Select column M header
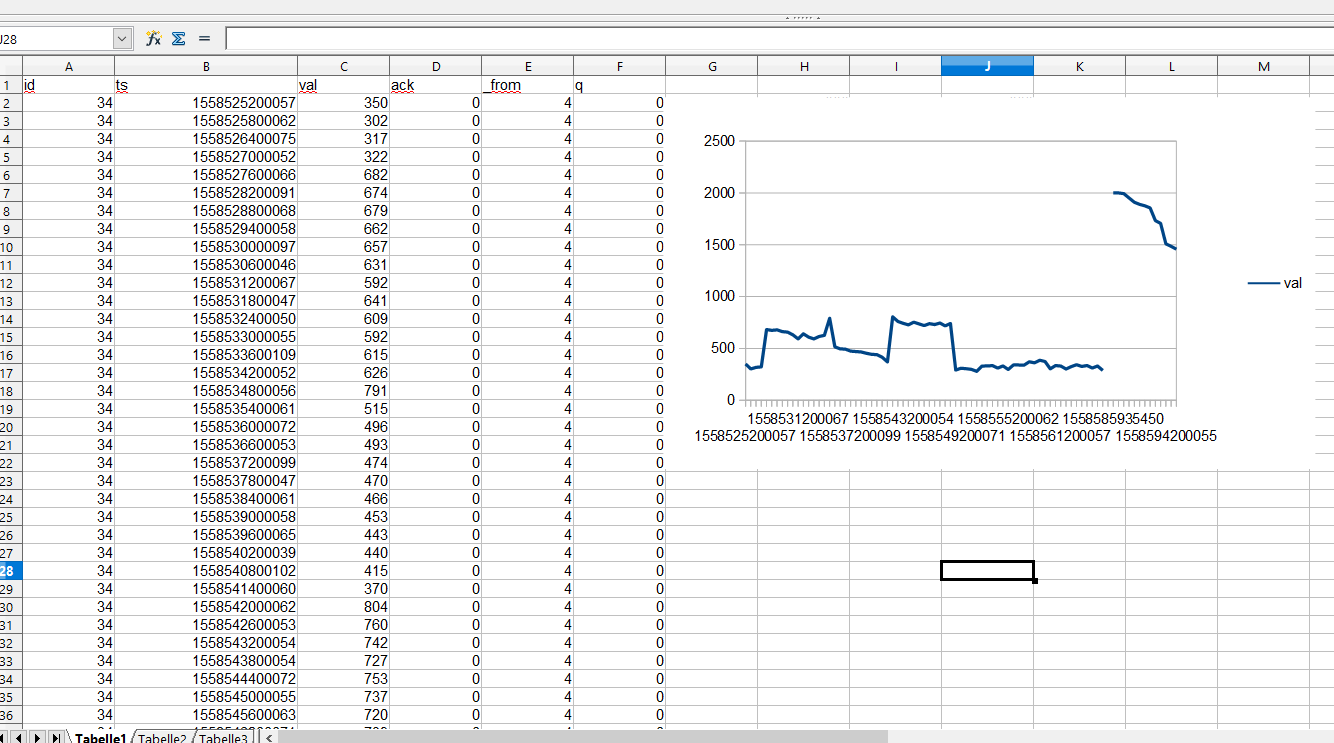 (x=1263, y=66)
